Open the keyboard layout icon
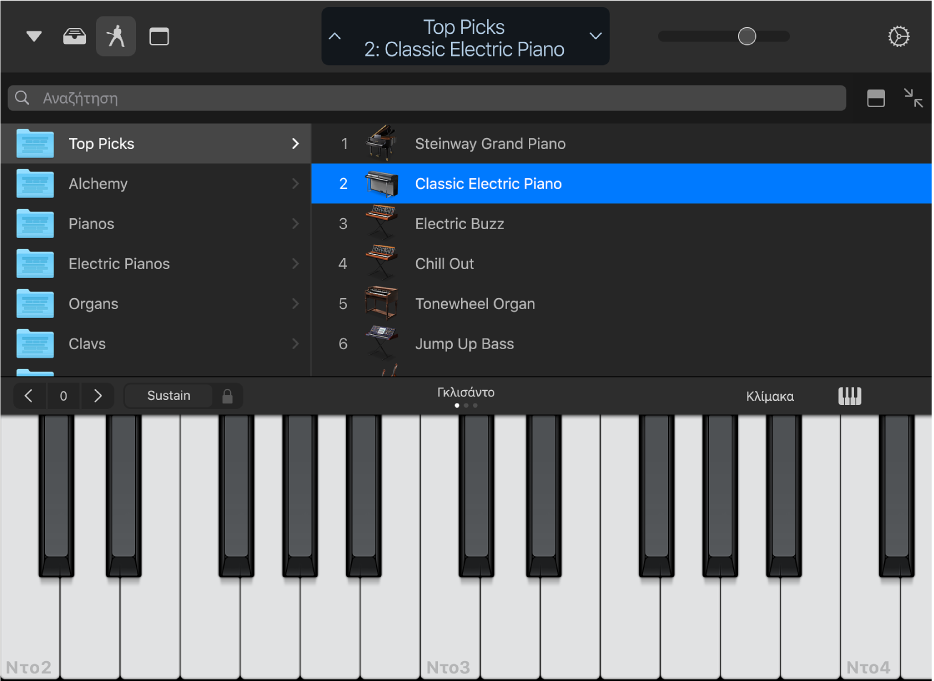 pos(849,396)
